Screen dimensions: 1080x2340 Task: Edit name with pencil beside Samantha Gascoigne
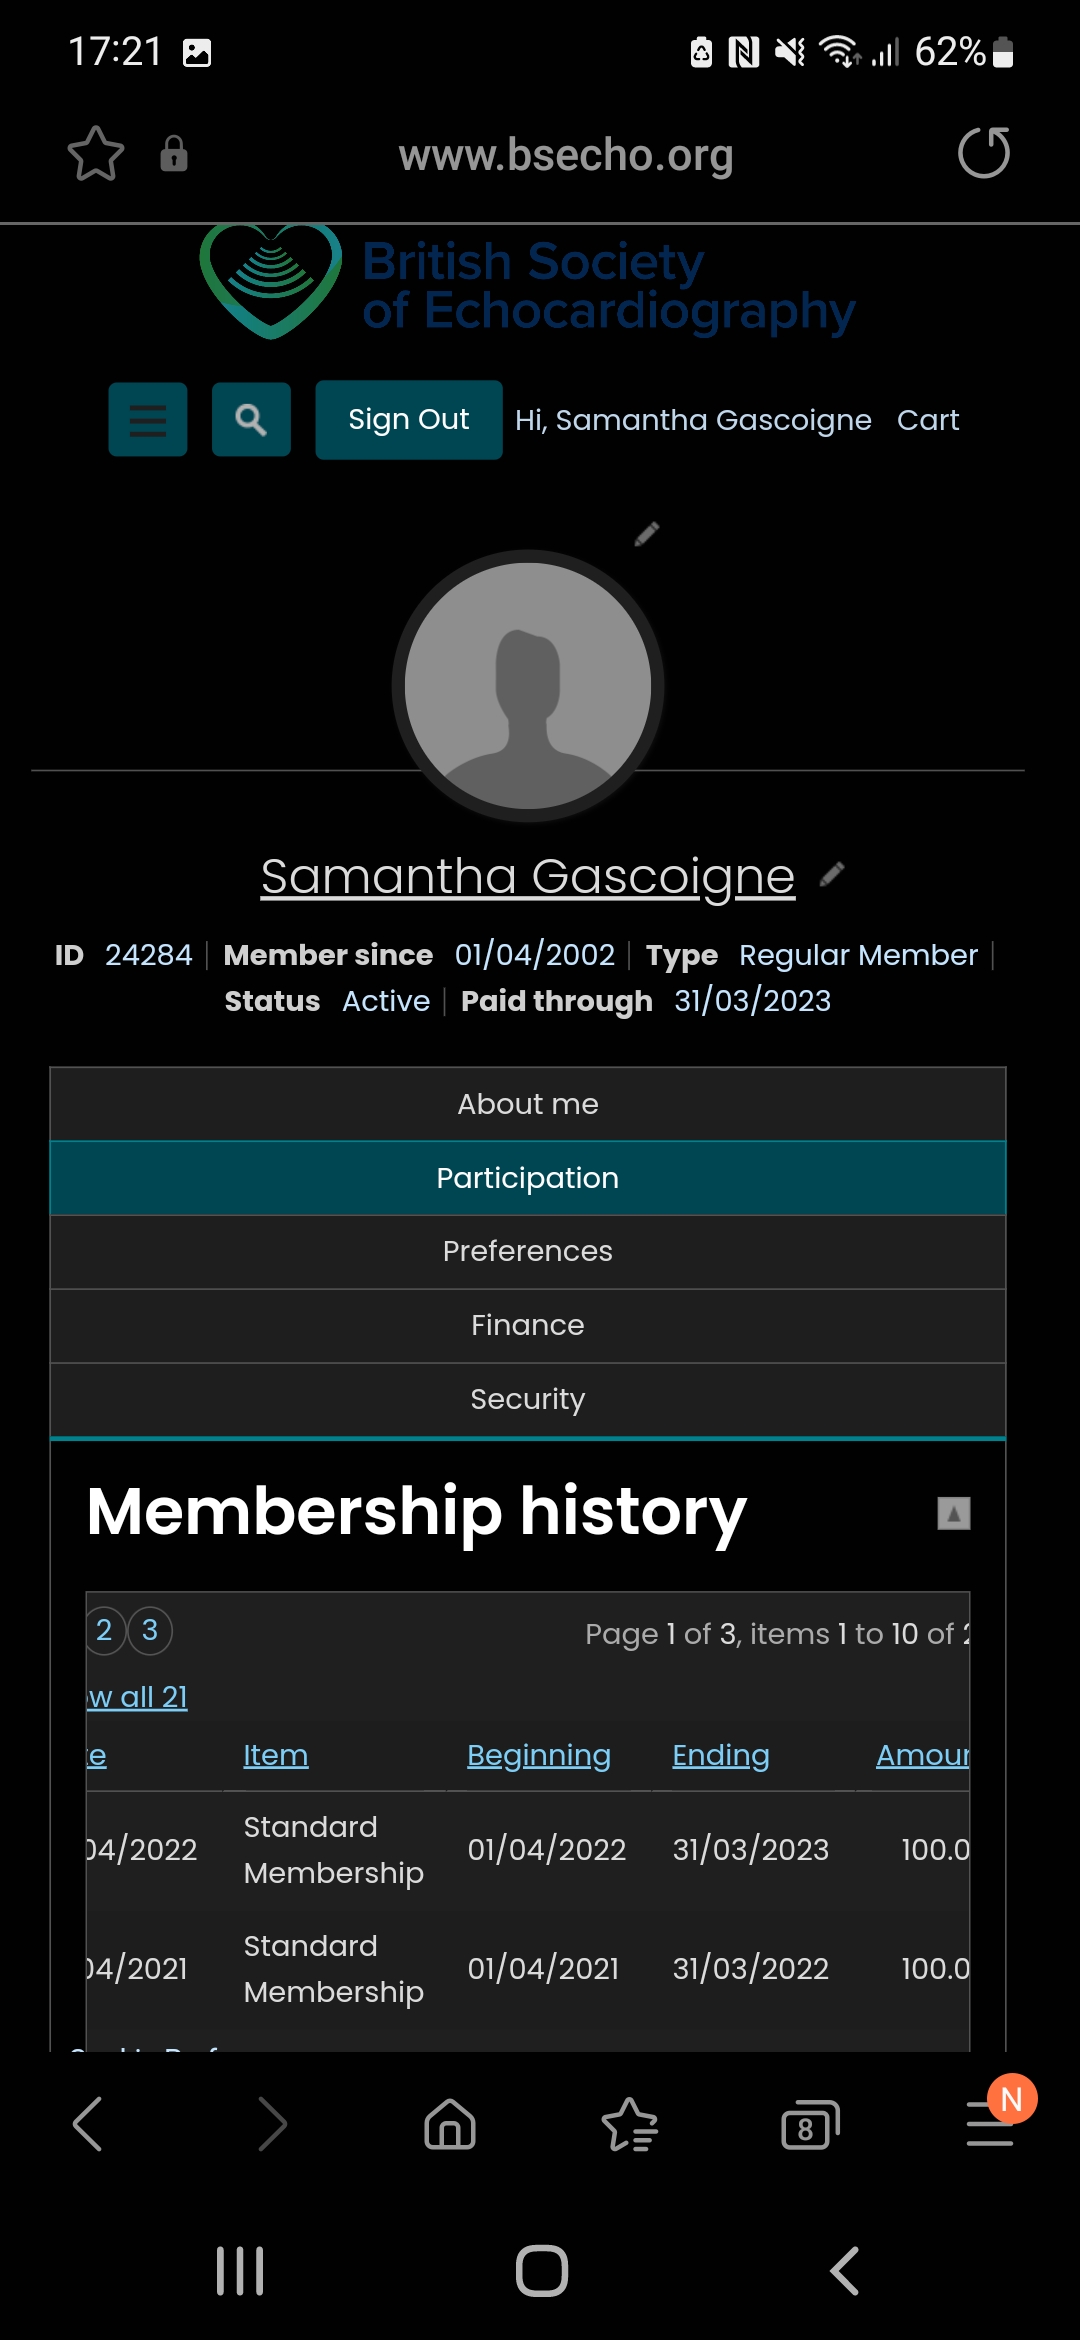tap(832, 875)
